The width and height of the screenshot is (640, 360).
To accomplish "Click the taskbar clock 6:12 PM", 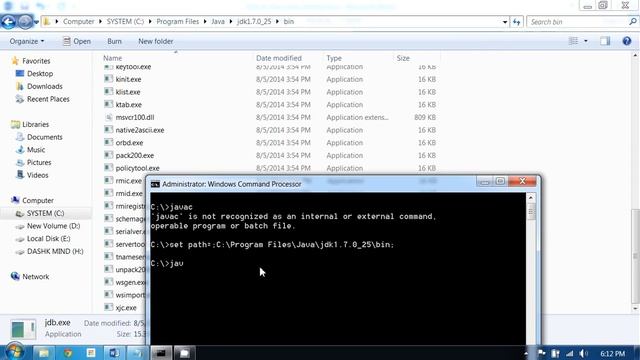I will click(613, 353).
